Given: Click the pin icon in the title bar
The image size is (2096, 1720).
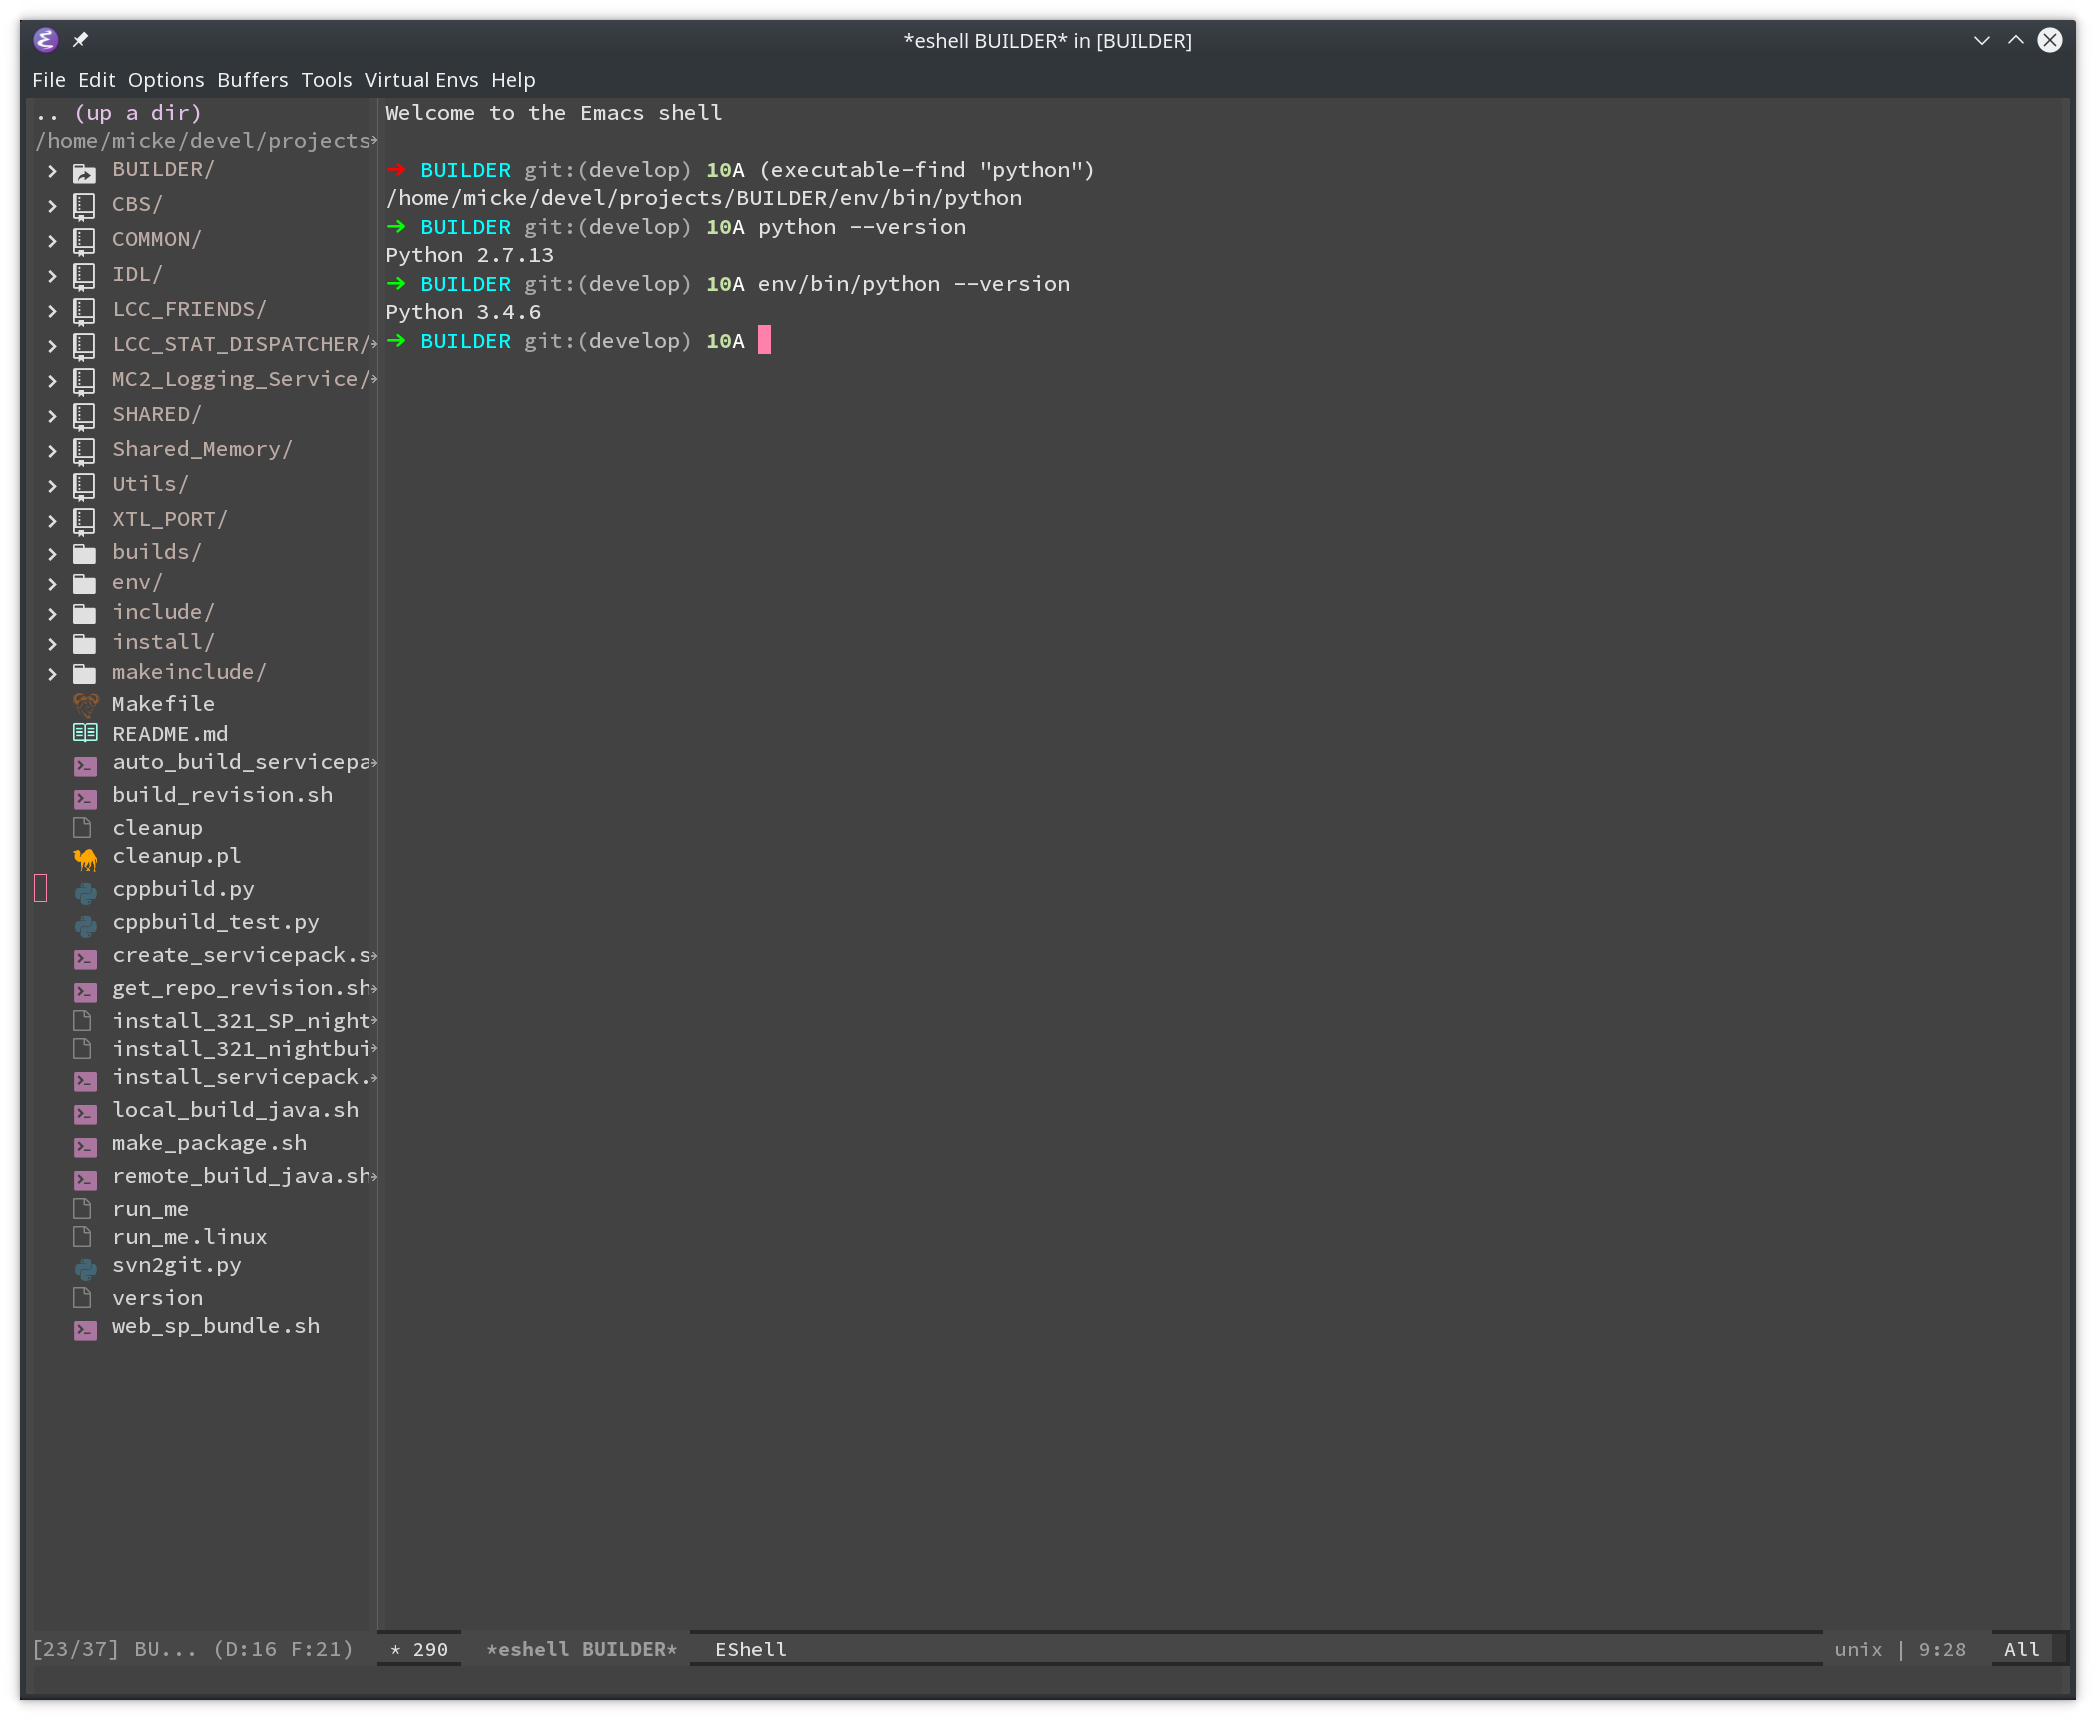Looking at the screenshot, I should (x=80, y=40).
